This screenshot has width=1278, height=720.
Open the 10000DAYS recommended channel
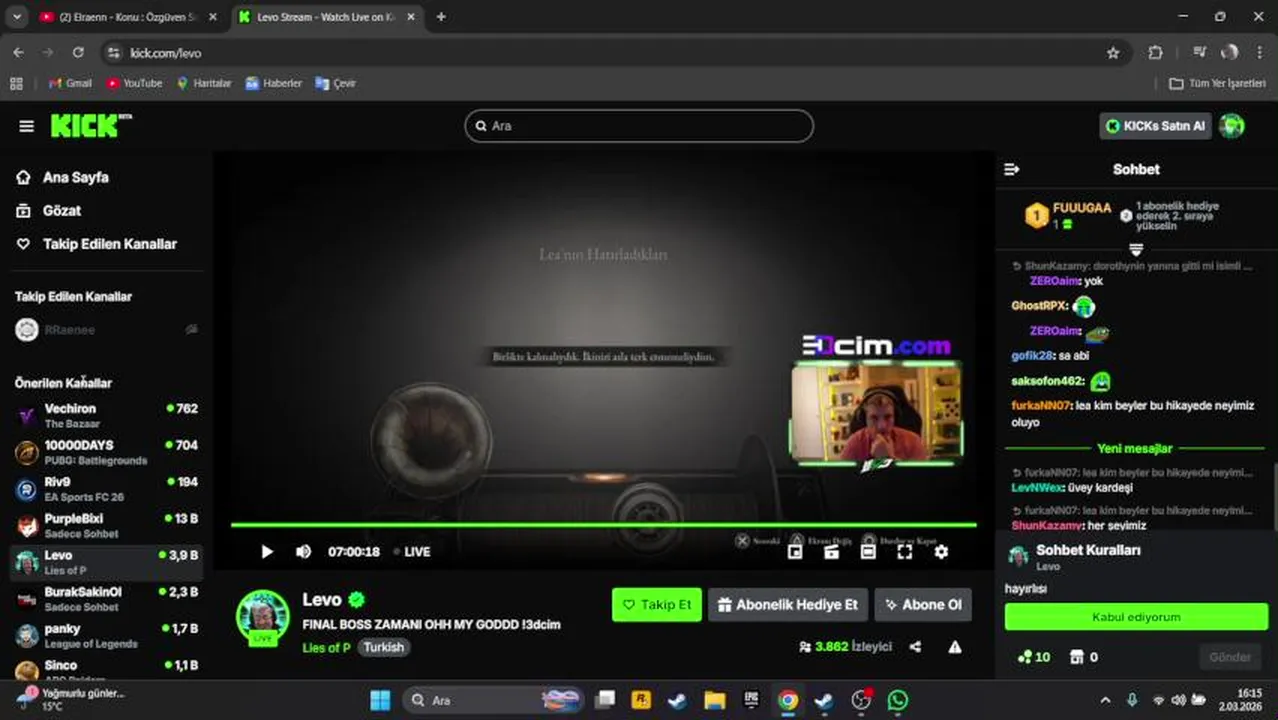pos(106,452)
